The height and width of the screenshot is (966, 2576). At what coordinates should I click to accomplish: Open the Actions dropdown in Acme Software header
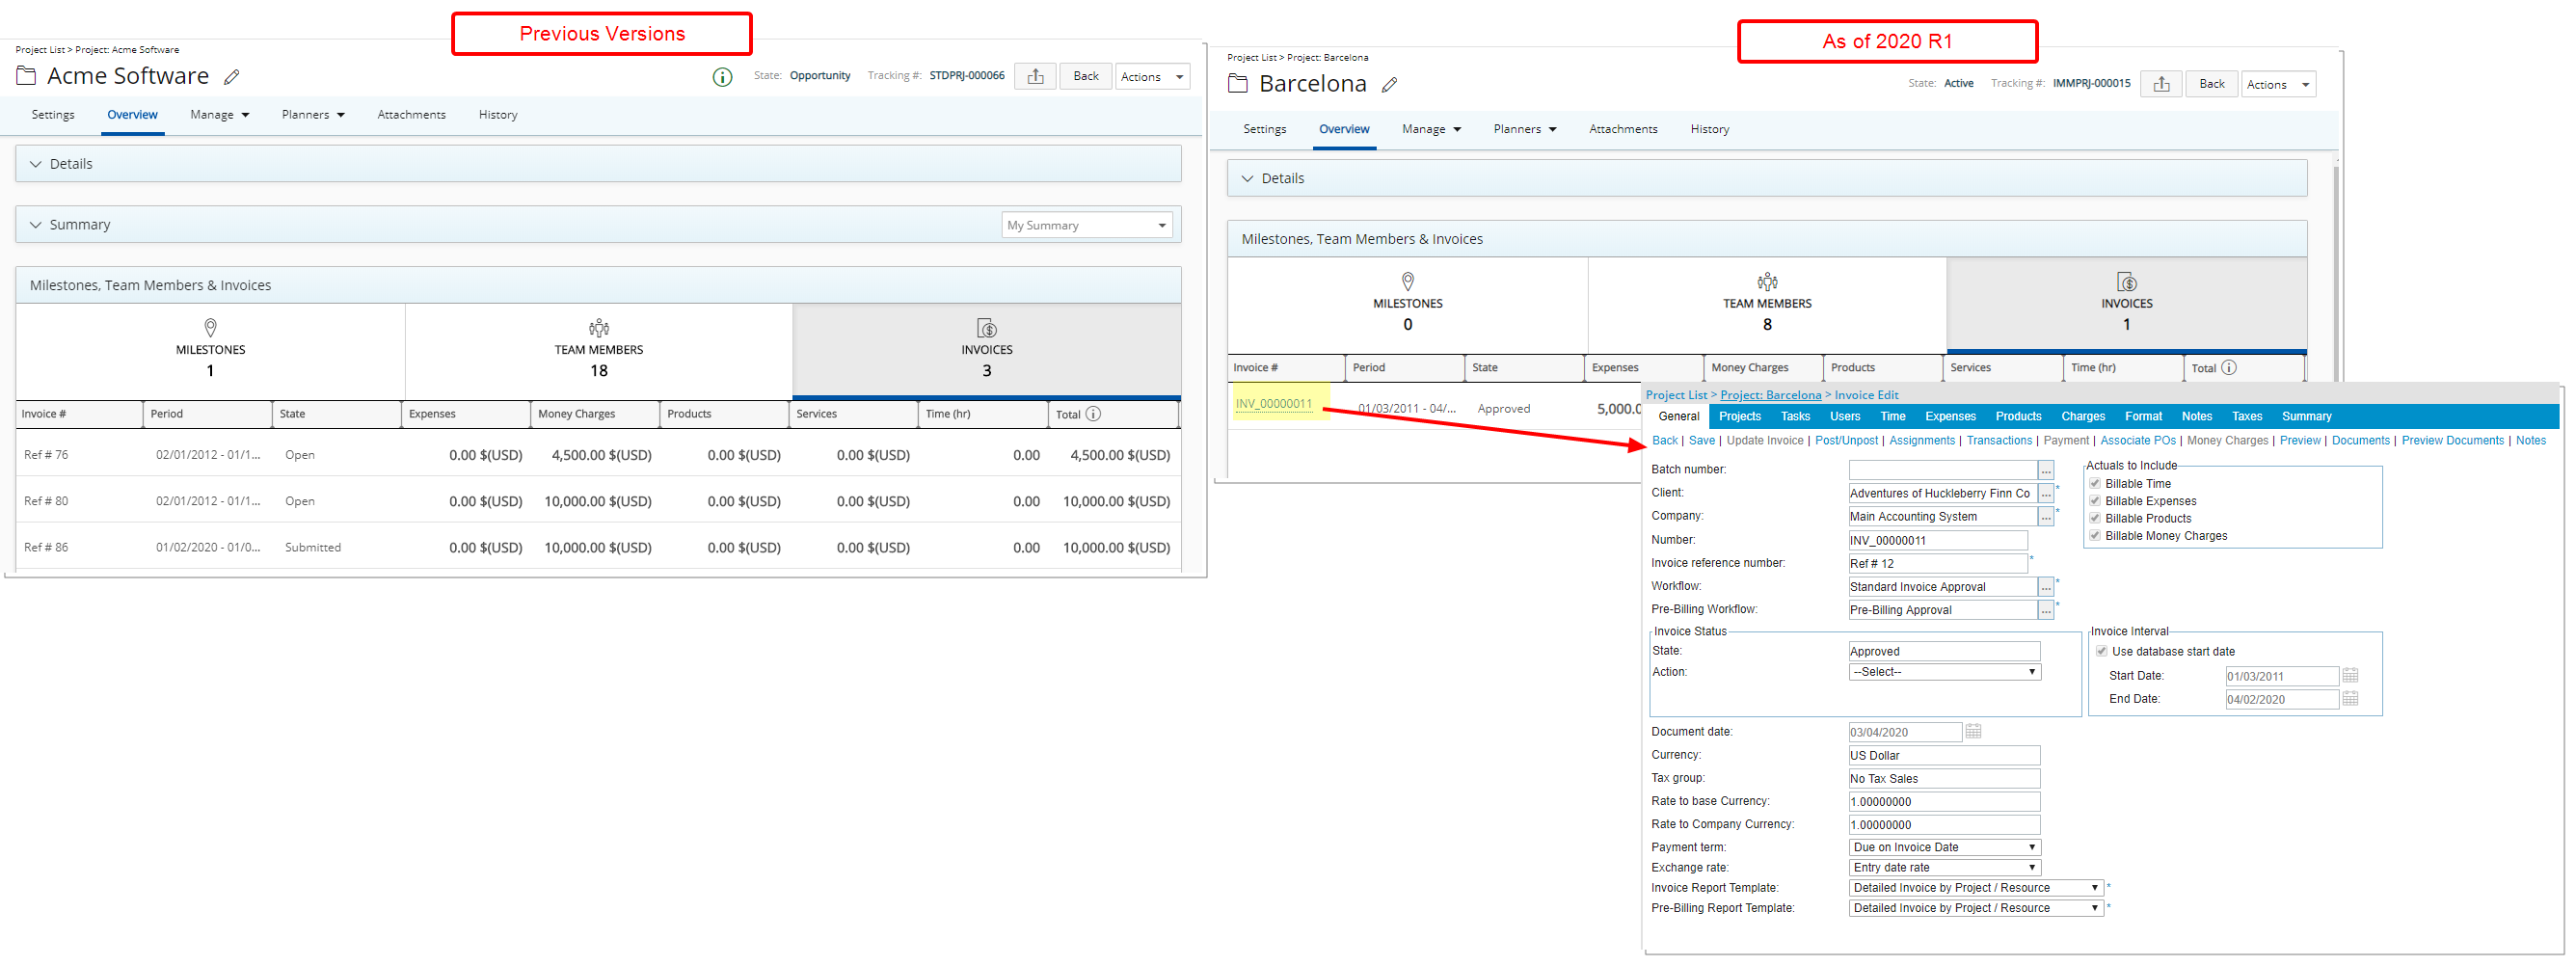pos(1152,77)
